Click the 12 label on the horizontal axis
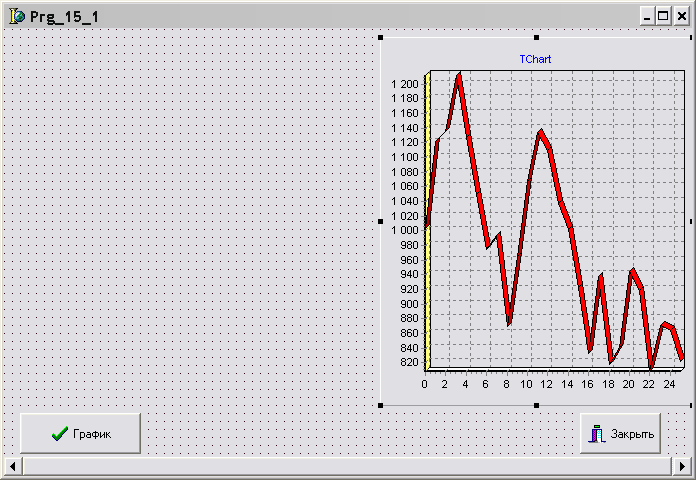696x480 pixels. (546, 384)
